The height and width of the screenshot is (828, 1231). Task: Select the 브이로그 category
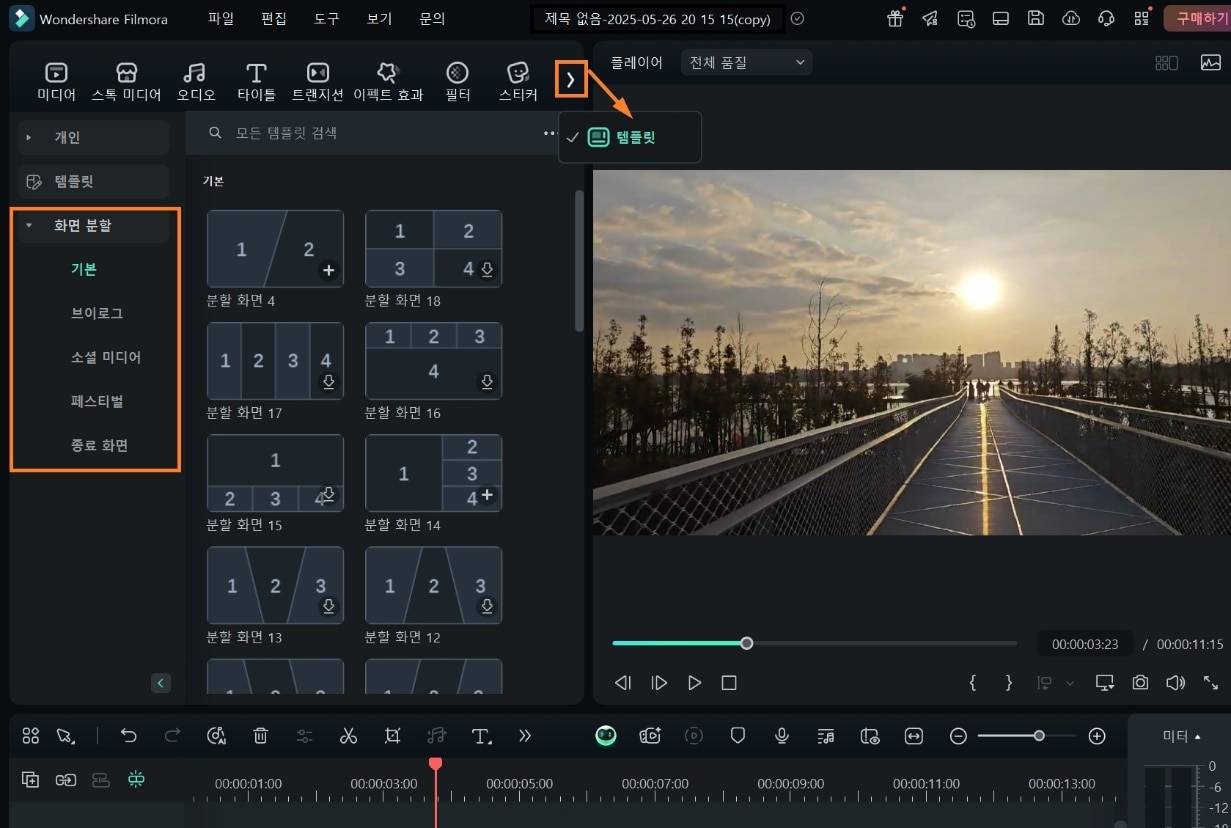pyautogui.click(x=96, y=313)
